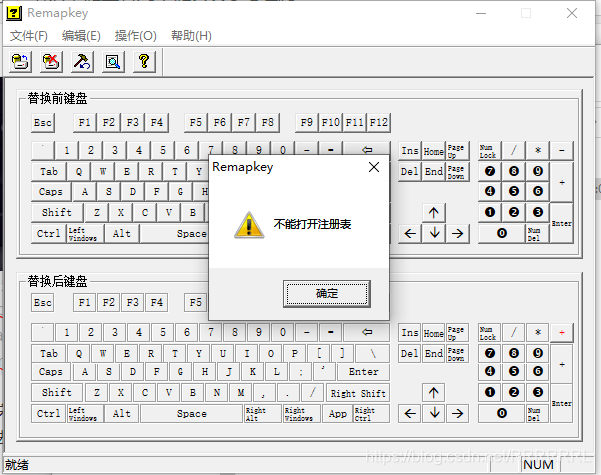Click Page Up key on 替换后键盘
This screenshot has width=601, height=475.
coord(456,333)
